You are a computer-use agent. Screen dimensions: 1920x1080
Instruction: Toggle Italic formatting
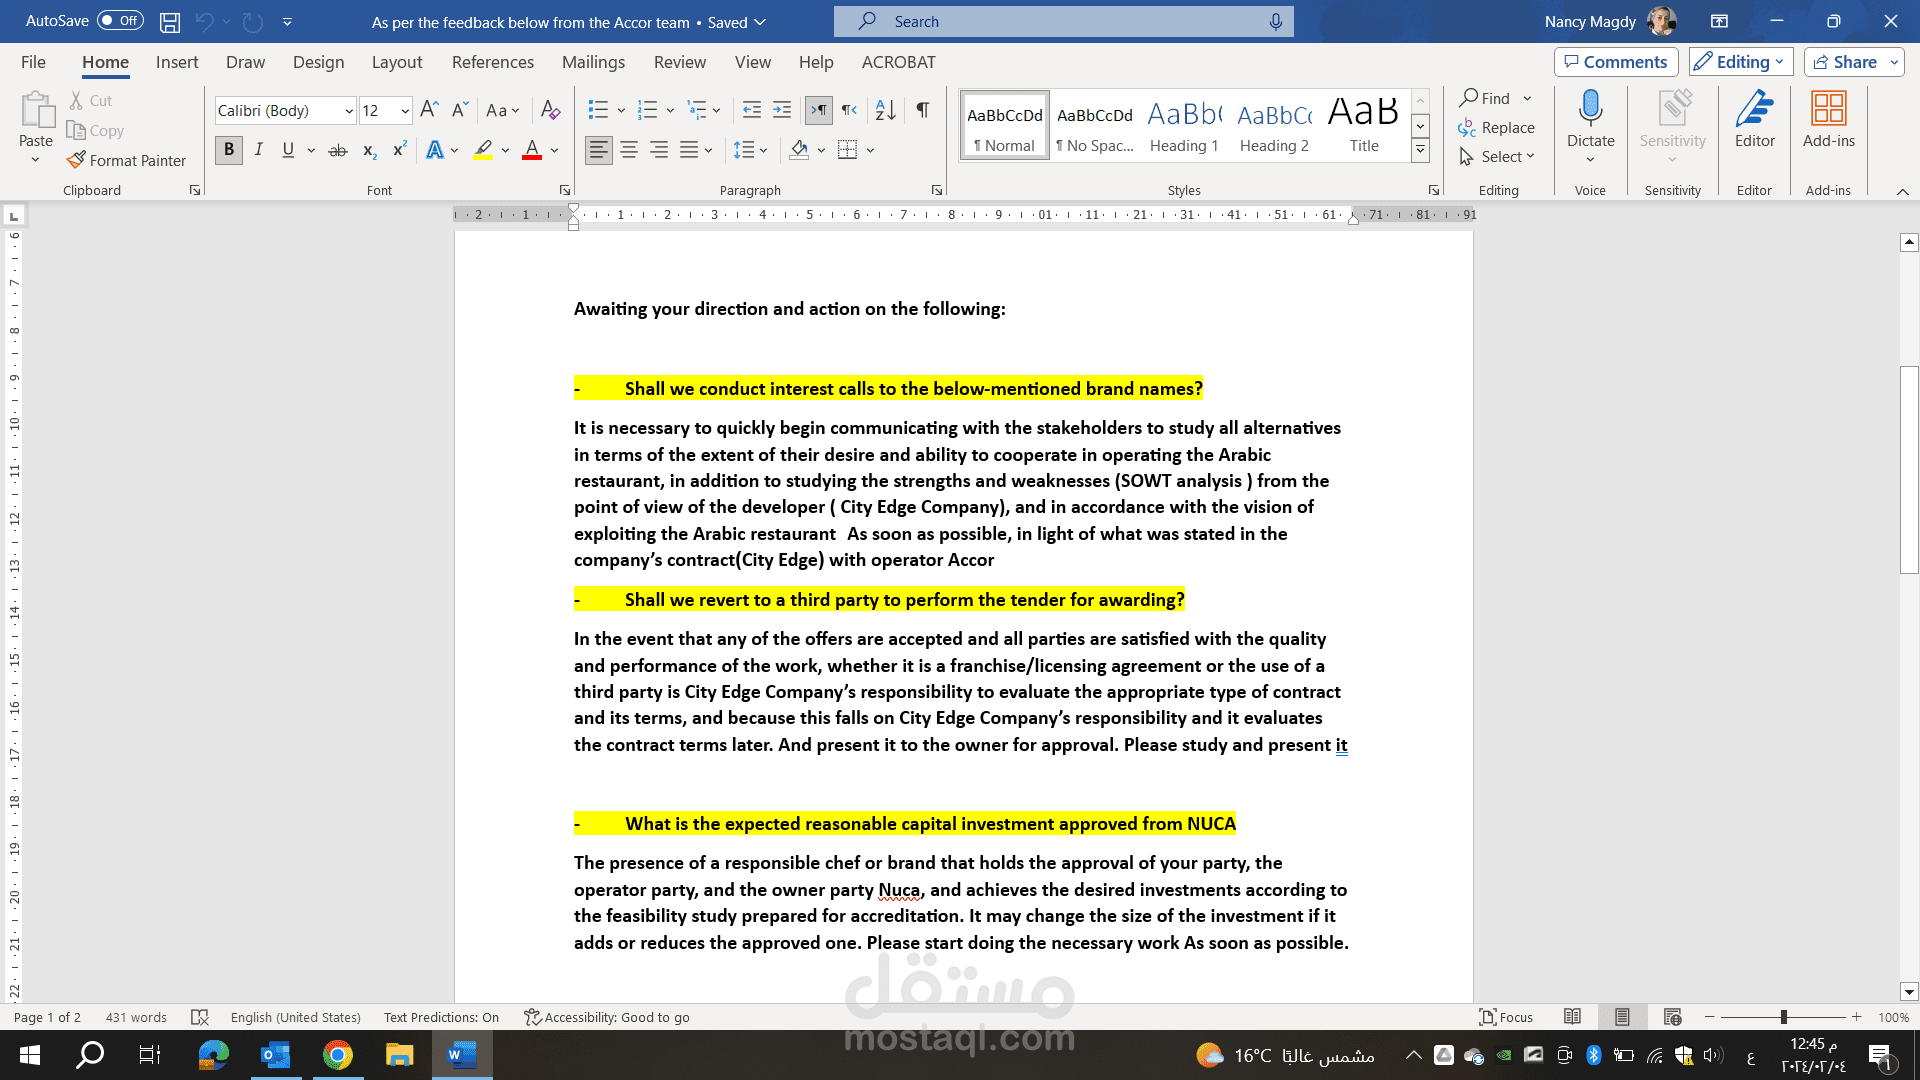coord(259,150)
